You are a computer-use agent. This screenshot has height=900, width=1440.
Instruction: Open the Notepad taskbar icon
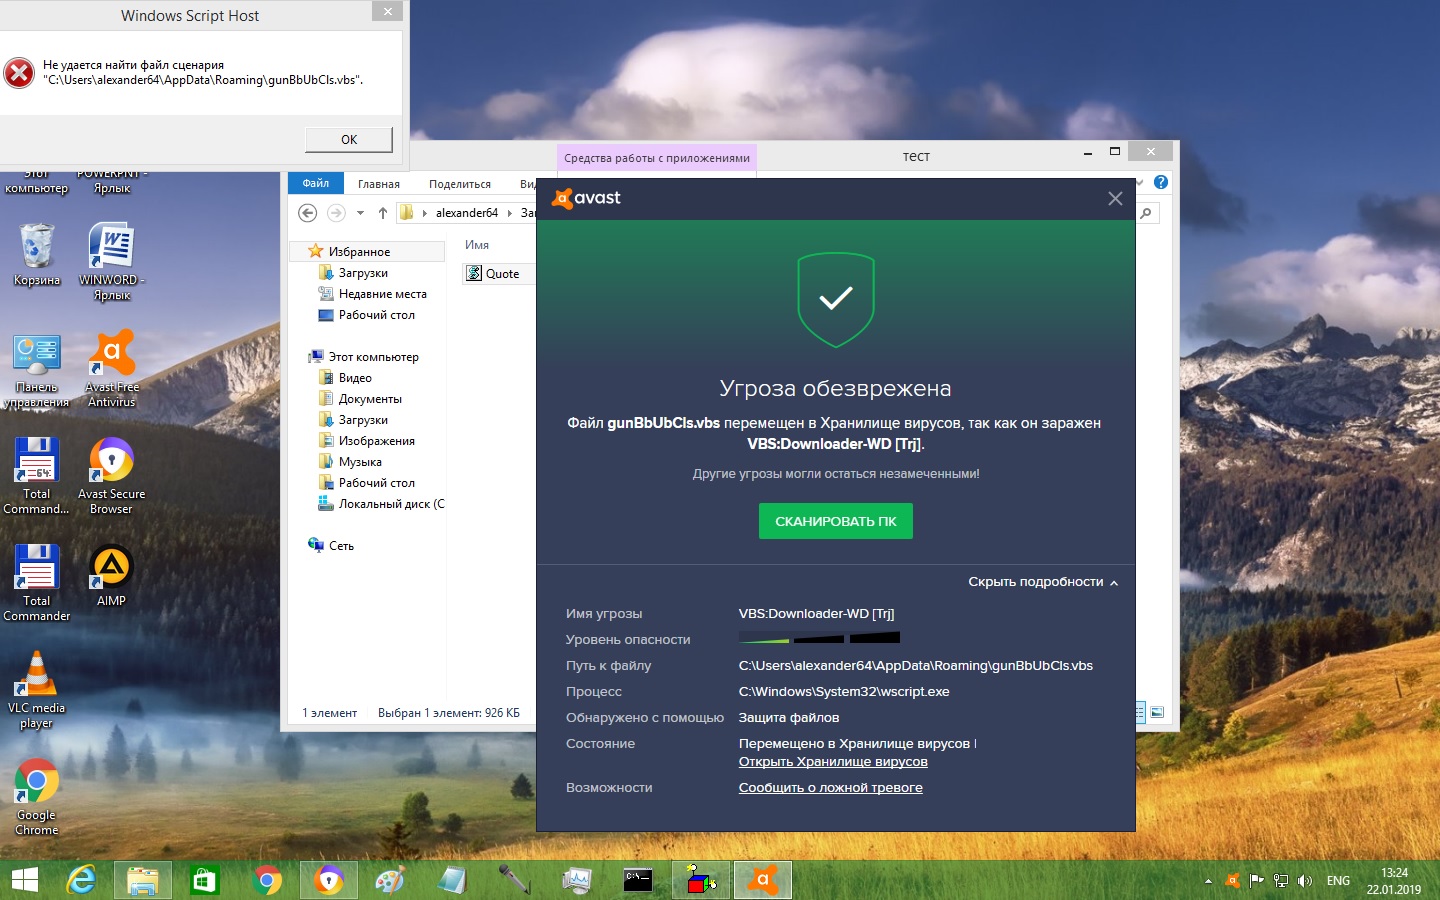(452, 880)
